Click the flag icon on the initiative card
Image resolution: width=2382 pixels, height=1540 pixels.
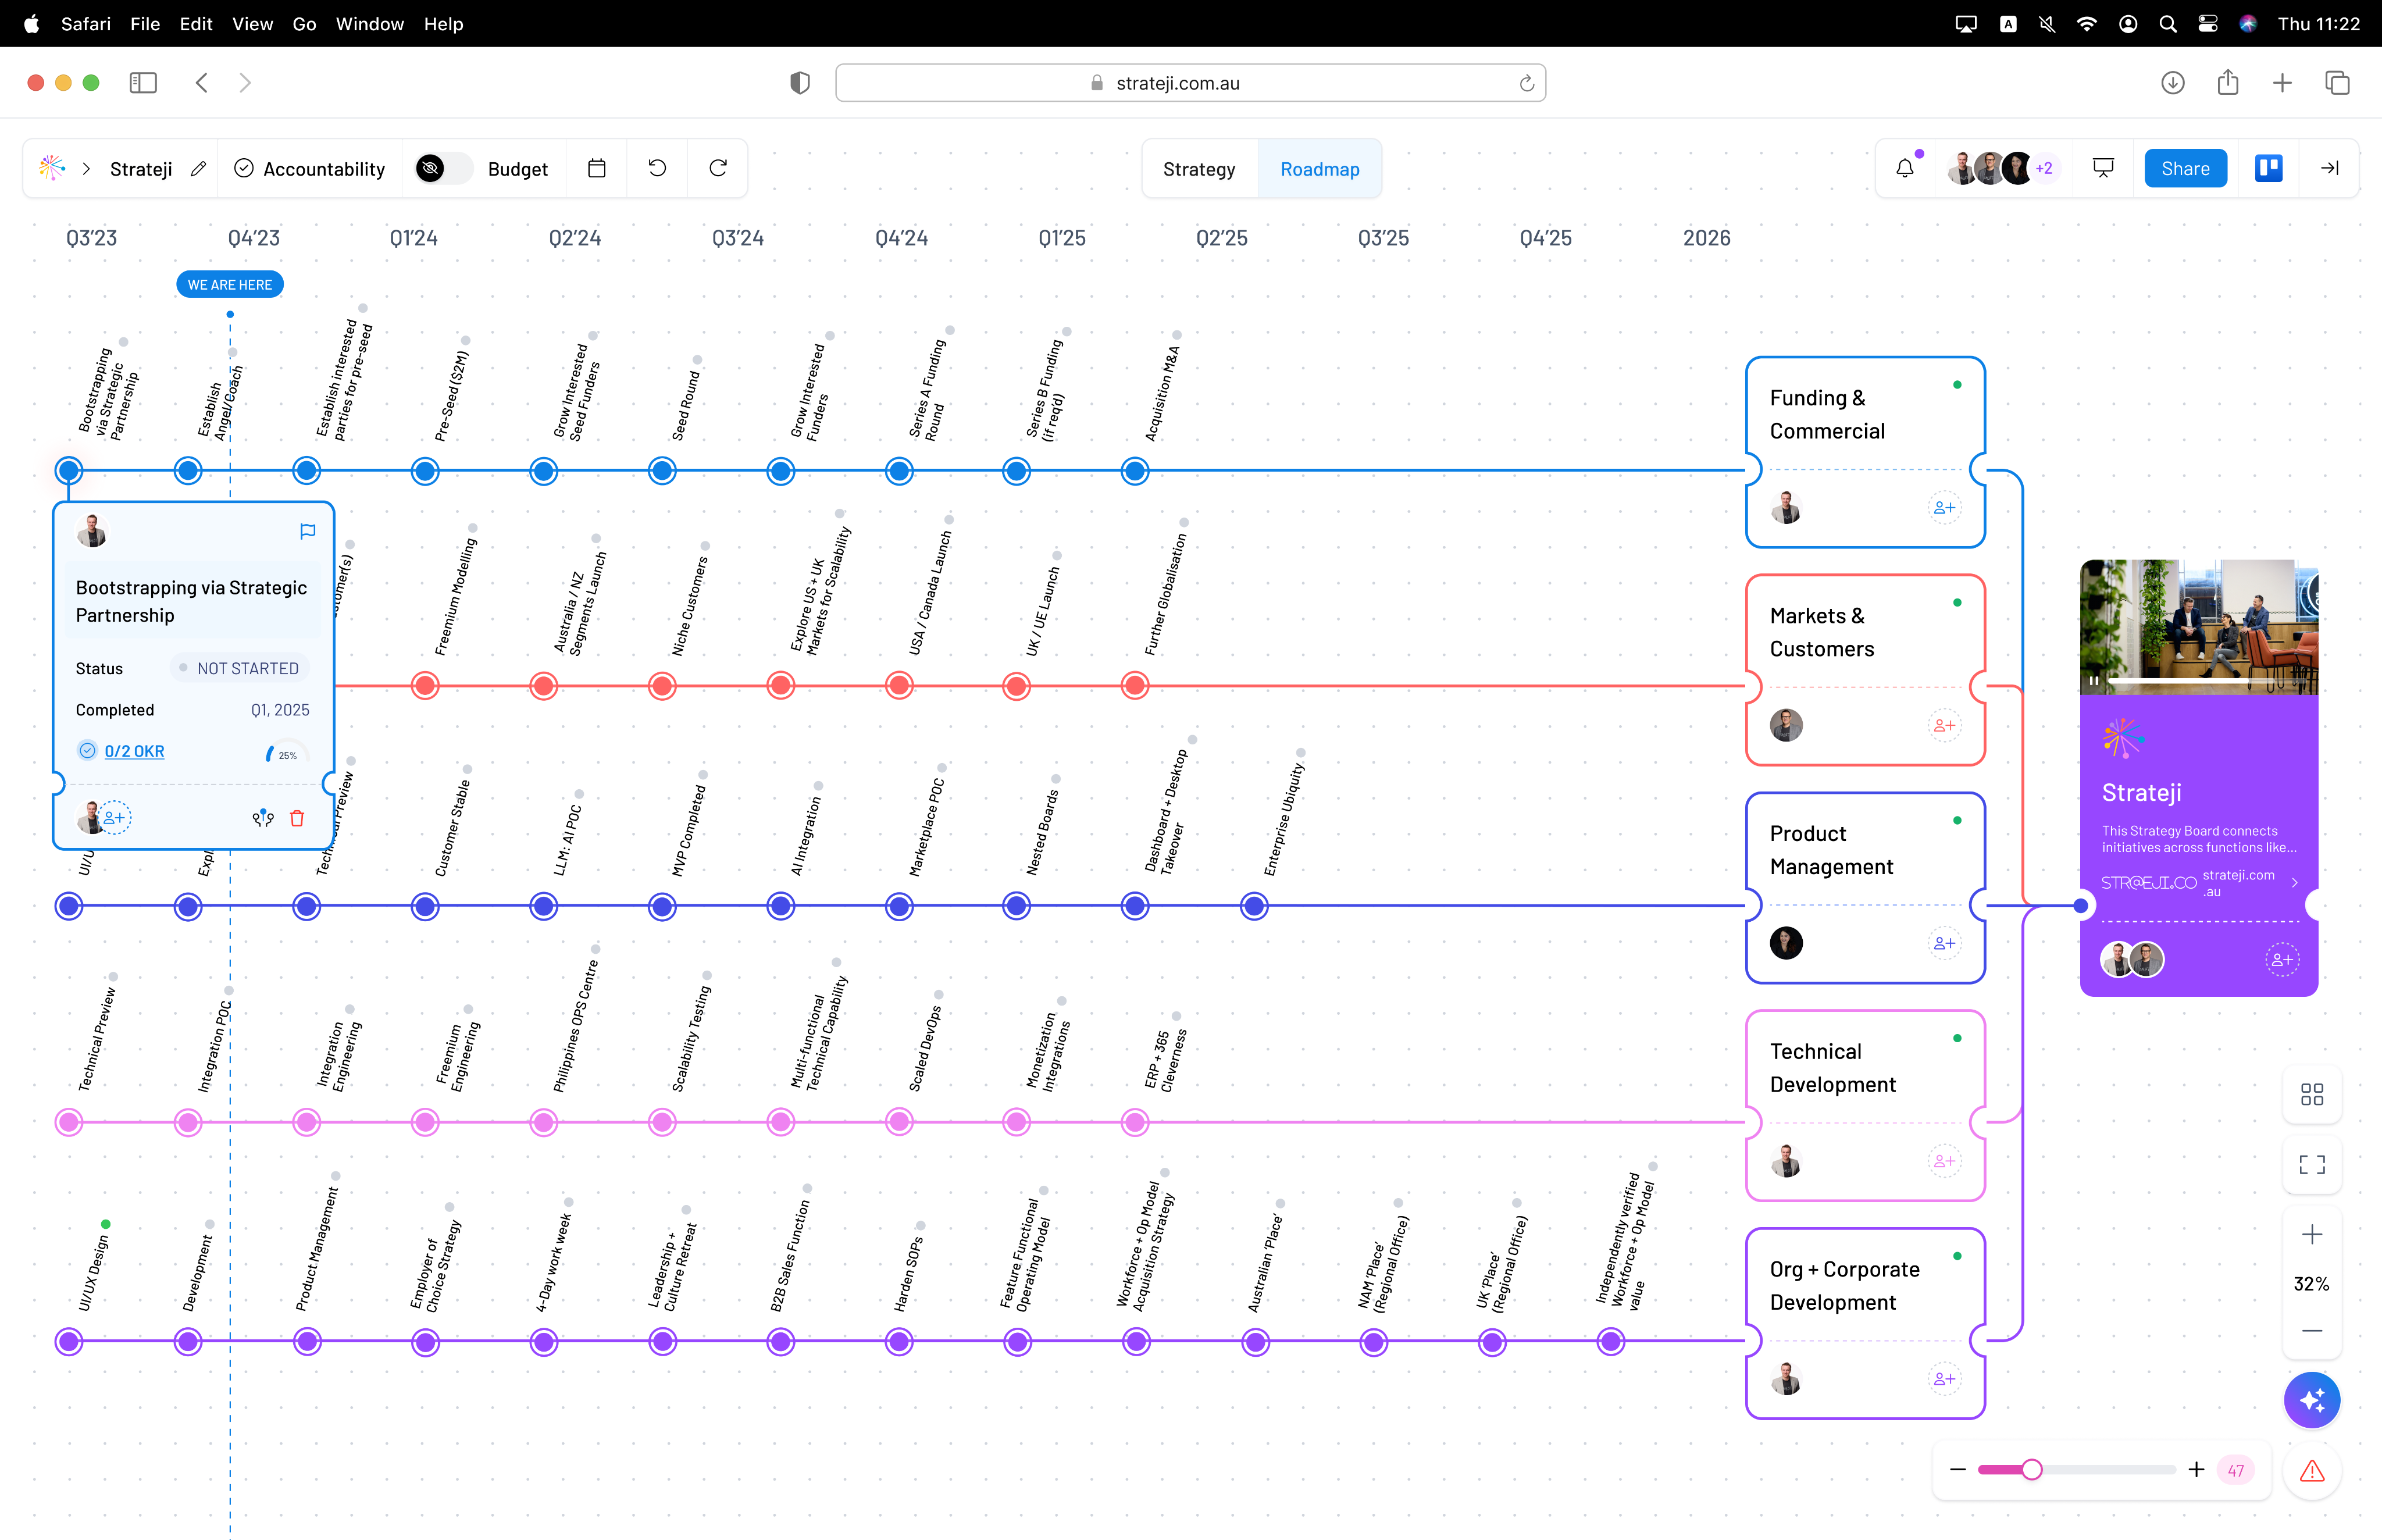(x=307, y=531)
